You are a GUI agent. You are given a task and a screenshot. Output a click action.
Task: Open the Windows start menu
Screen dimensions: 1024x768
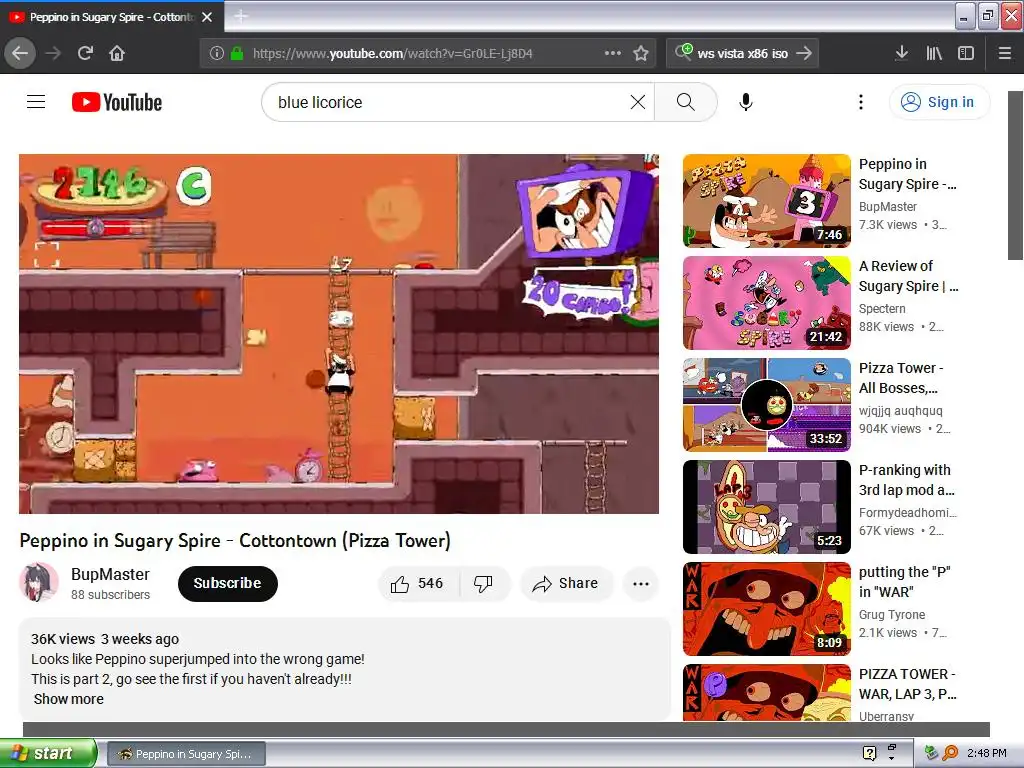tap(48, 753)
